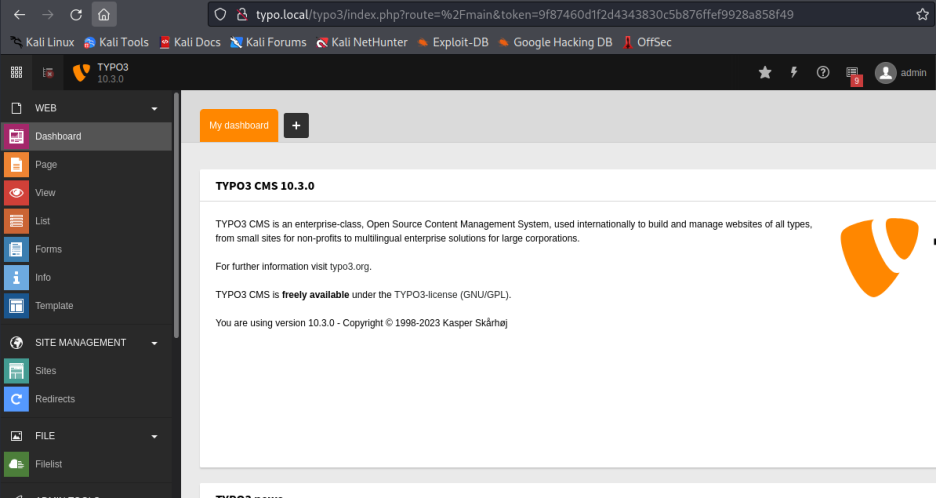936x498 pixels.
Task: Select the My dashboard tab
Action: click(239, 125)
